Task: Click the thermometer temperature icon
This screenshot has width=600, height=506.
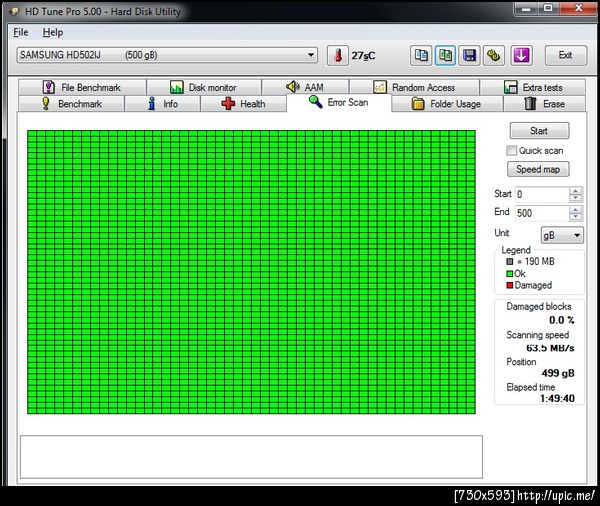Action: pyautogui.click(x=338, y=55)
